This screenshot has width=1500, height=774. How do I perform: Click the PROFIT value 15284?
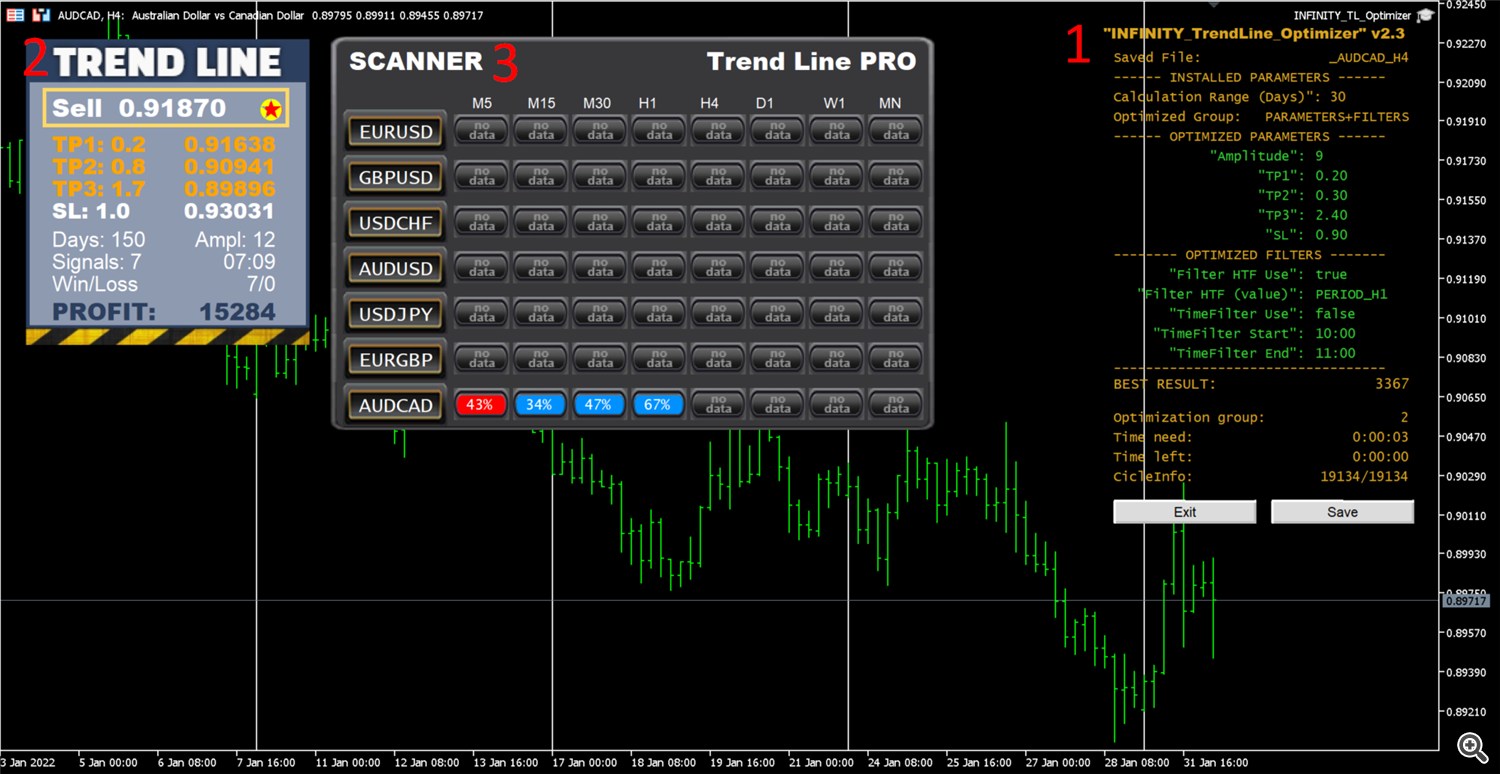tap(237, 312)
